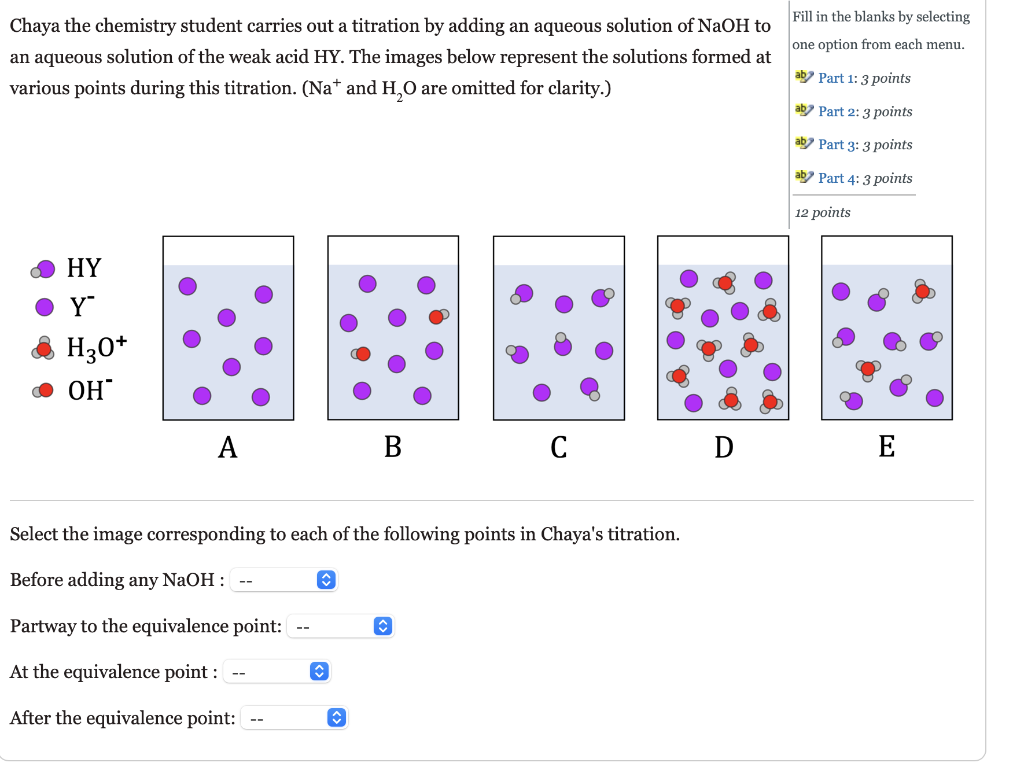Expand the 'At the equivalence point' menu

(277, 672)
